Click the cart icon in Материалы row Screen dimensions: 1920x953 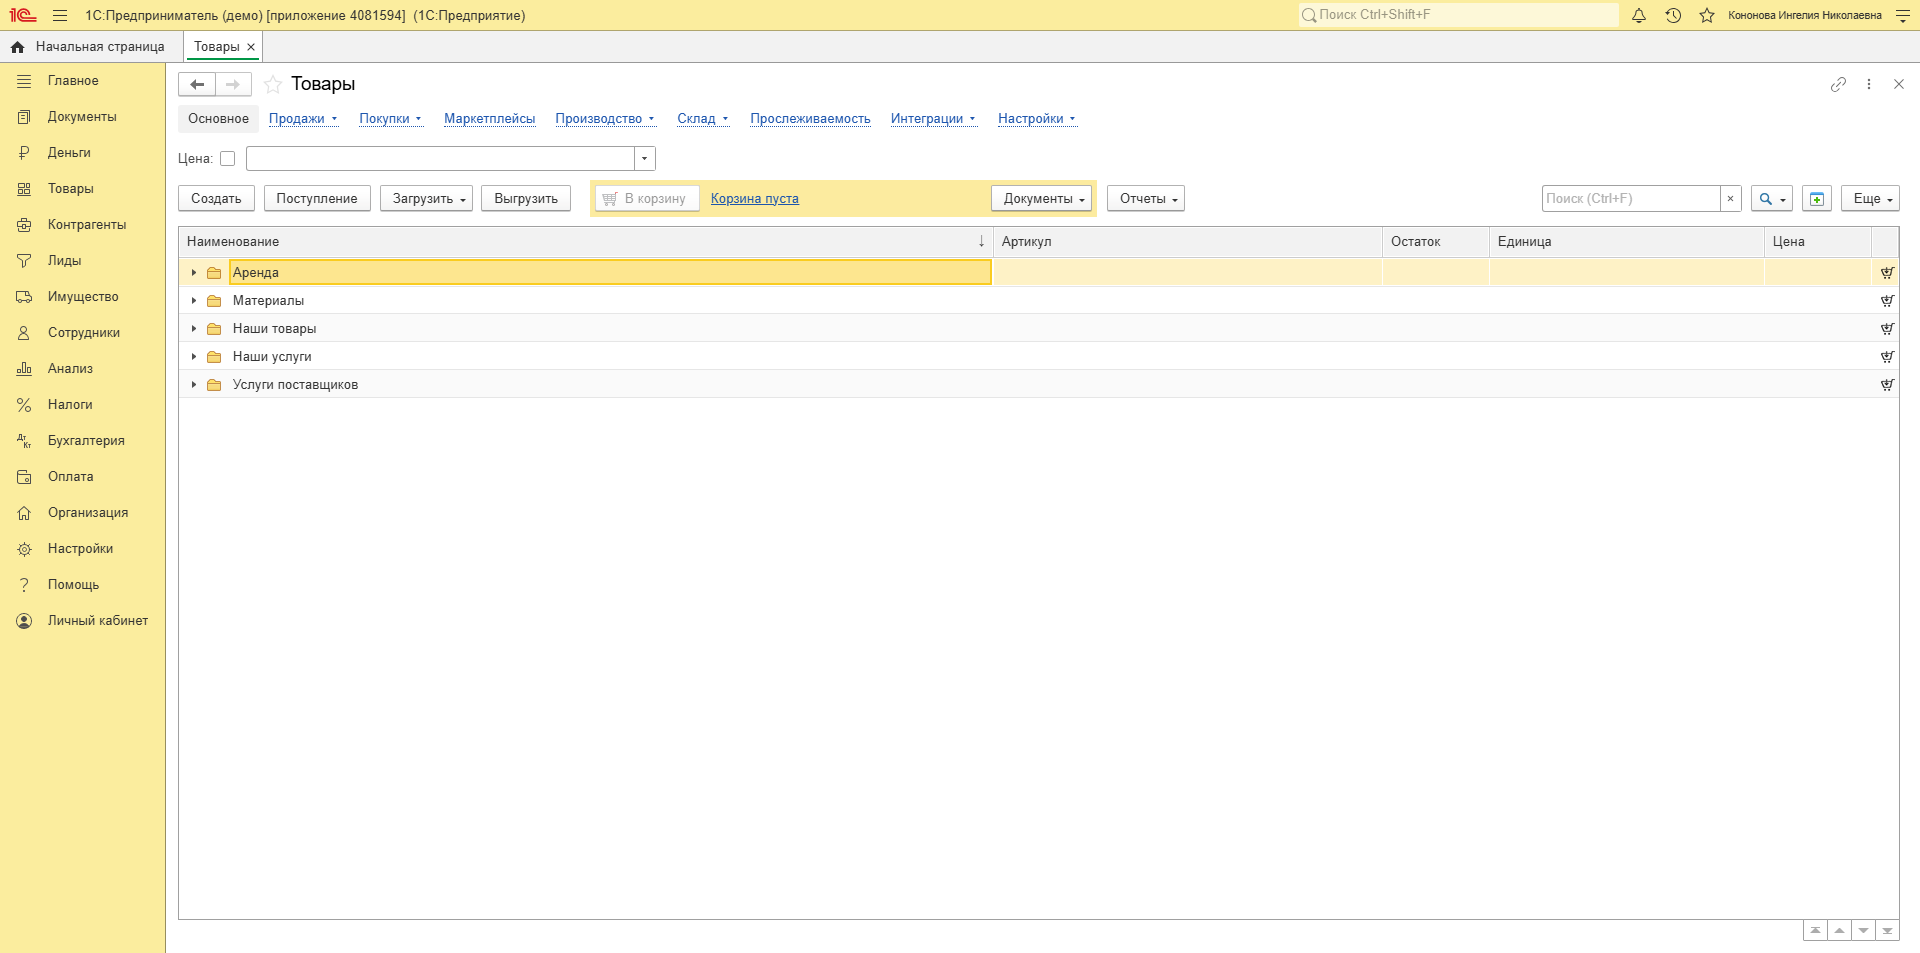point(1887,300)
